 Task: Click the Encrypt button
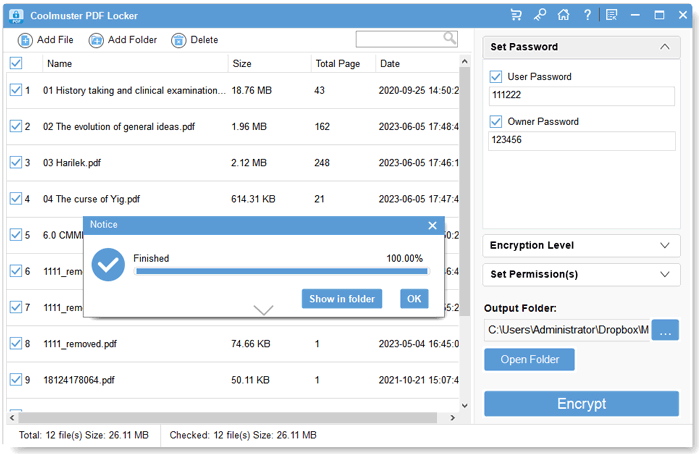581,404
